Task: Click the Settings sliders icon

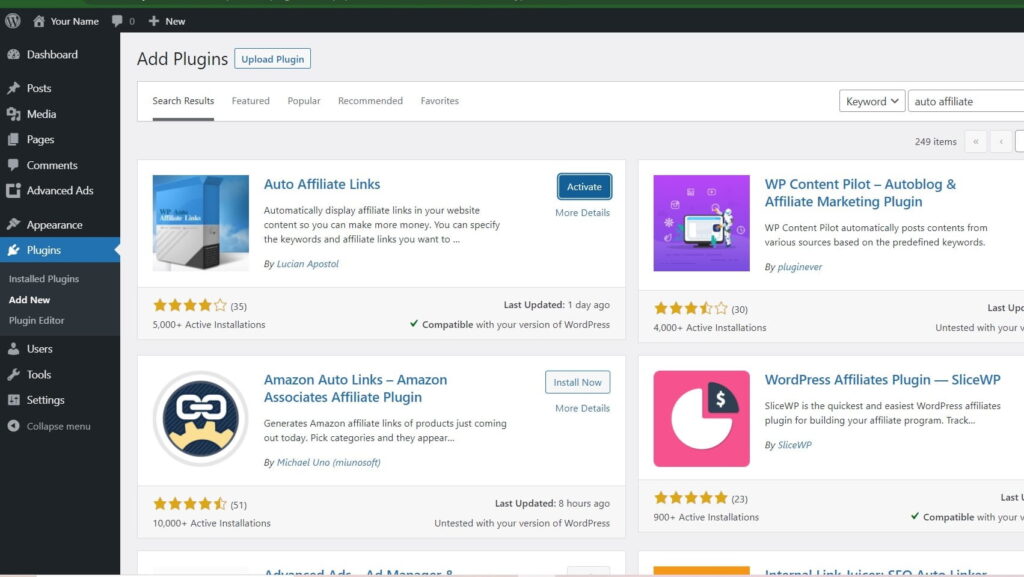Action: [x=14, y=399]
